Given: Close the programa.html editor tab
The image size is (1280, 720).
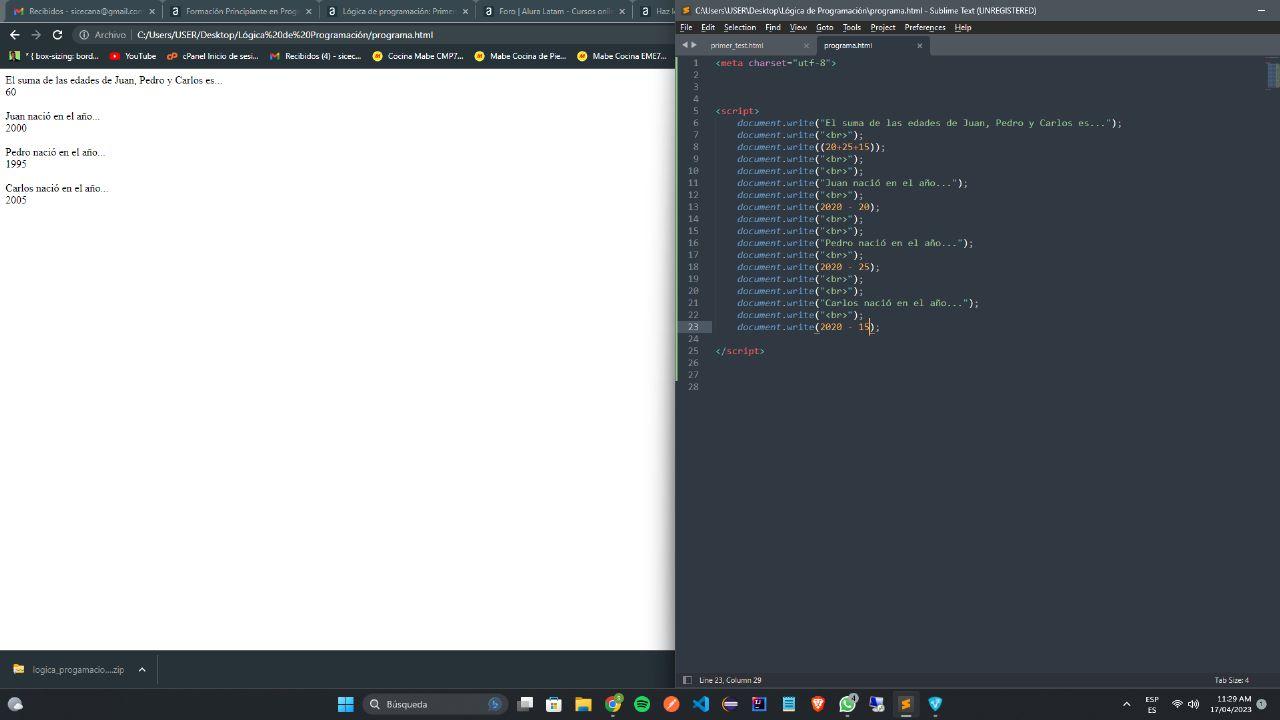Looking at the screenshot, I should click(x=919, y=45).
